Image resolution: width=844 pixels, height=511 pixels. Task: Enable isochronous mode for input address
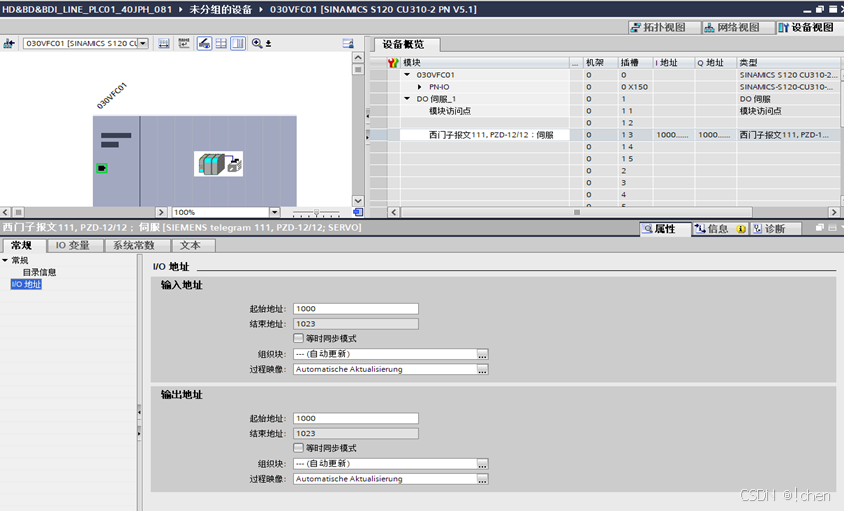pos(299,338)
